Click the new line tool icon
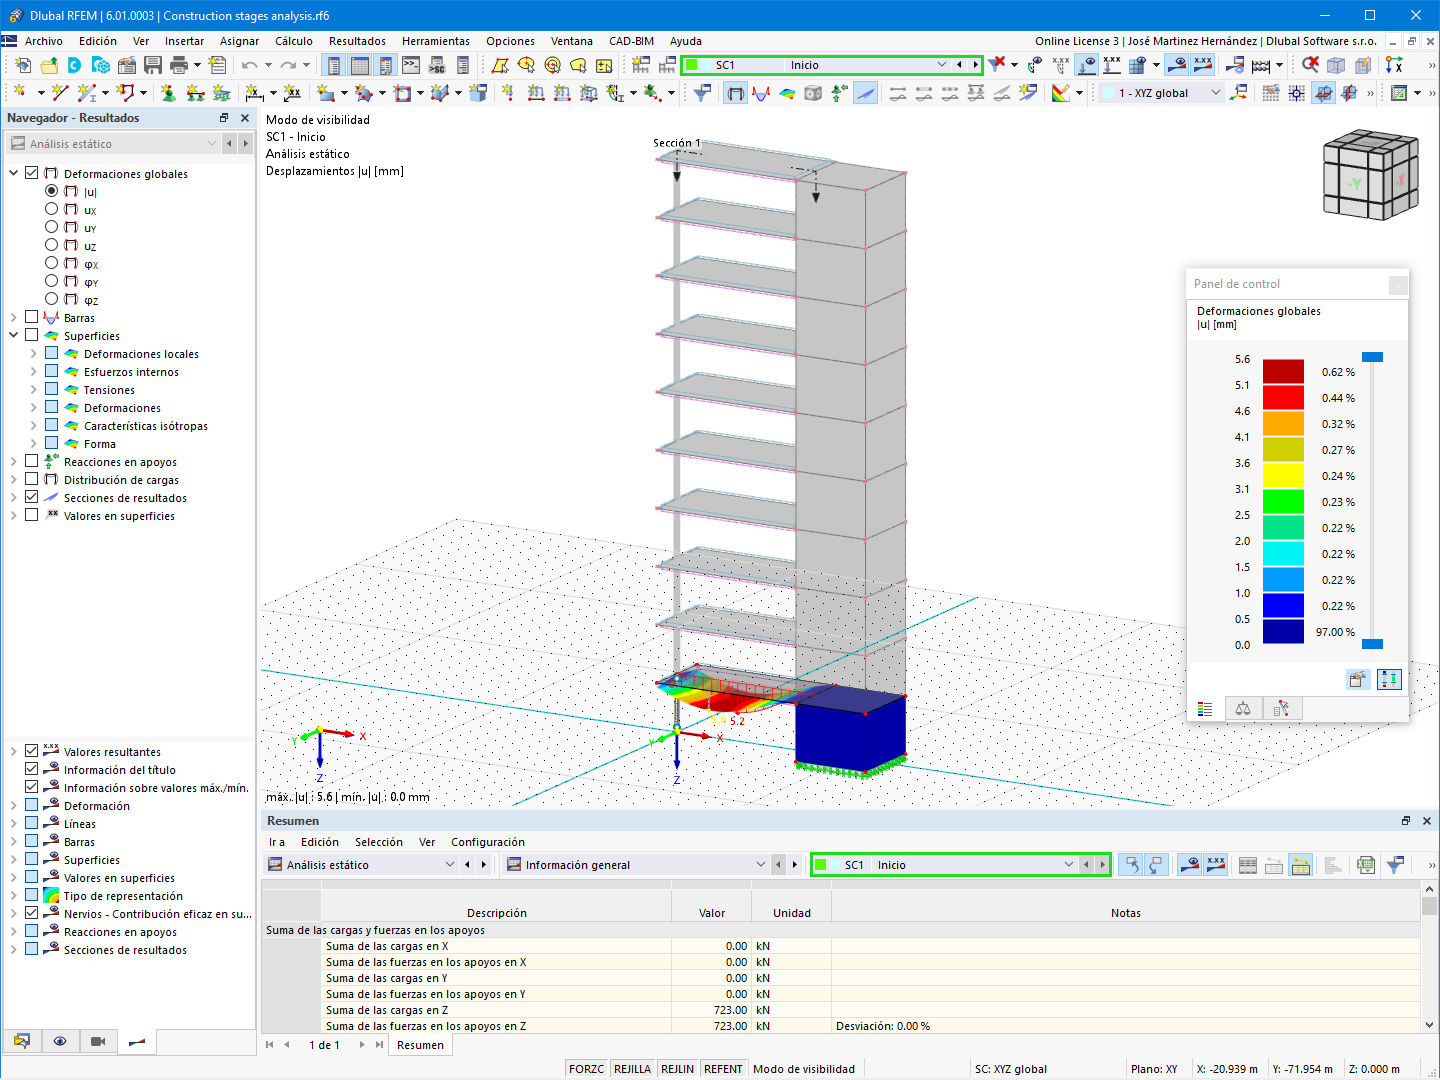Image resolution: width=1440 pixels, height=1080 pixels. [60, 93]
